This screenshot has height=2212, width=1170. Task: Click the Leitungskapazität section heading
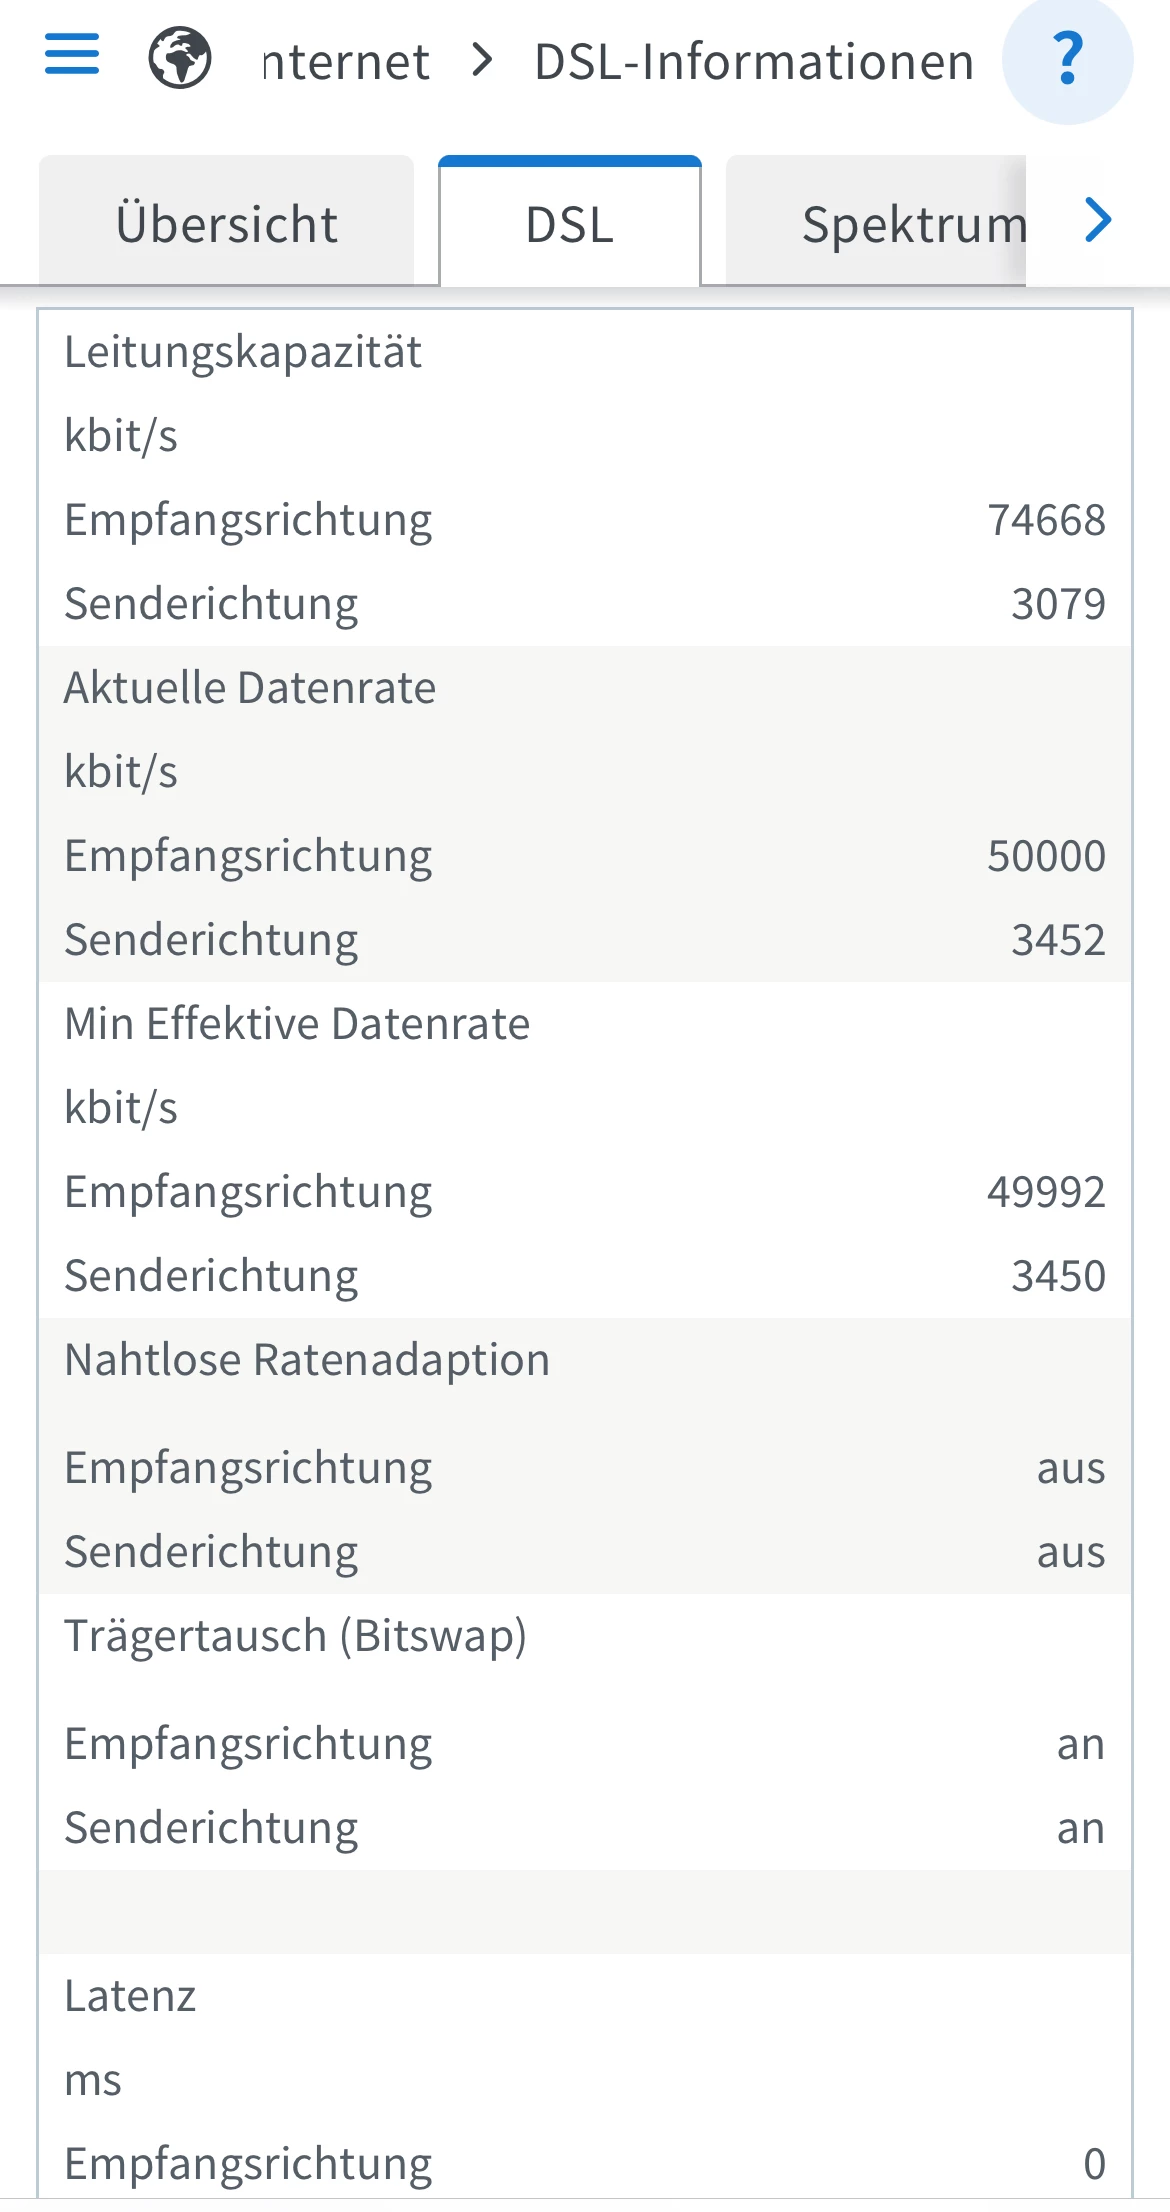point(243,352)
